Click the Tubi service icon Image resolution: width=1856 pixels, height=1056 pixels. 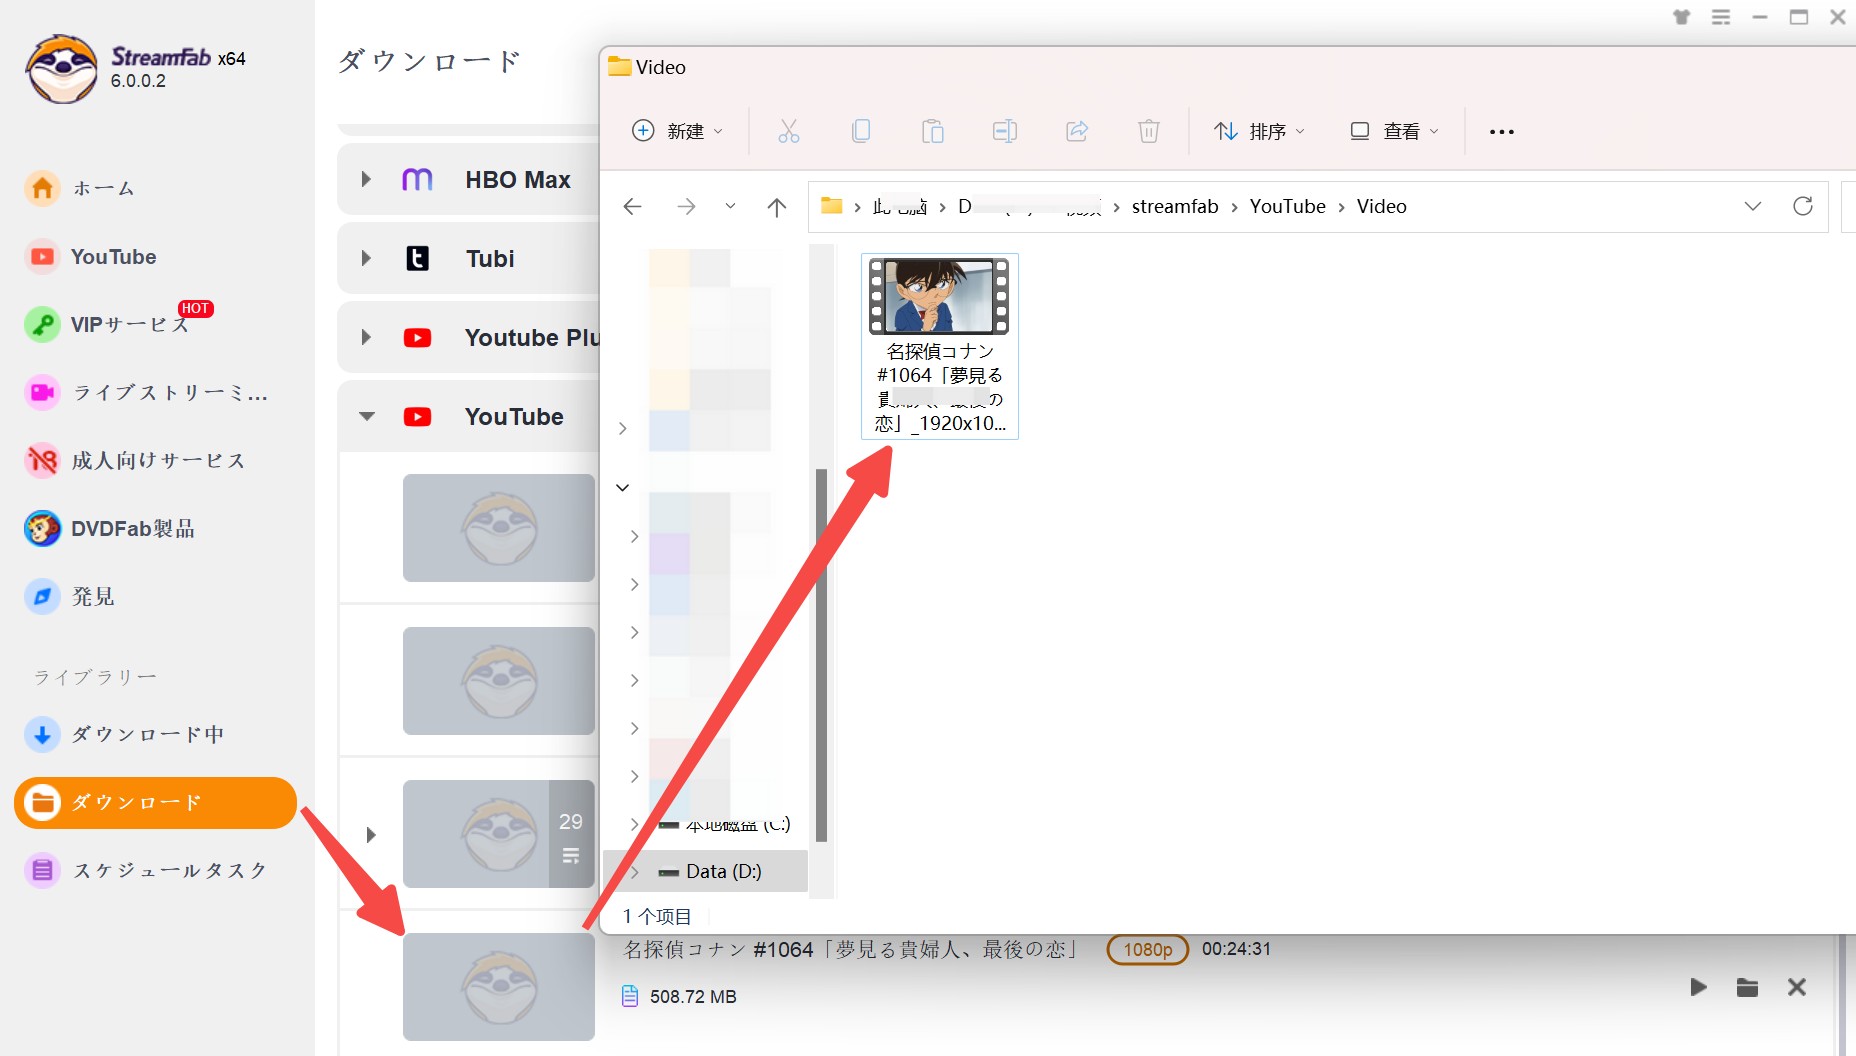417,258
